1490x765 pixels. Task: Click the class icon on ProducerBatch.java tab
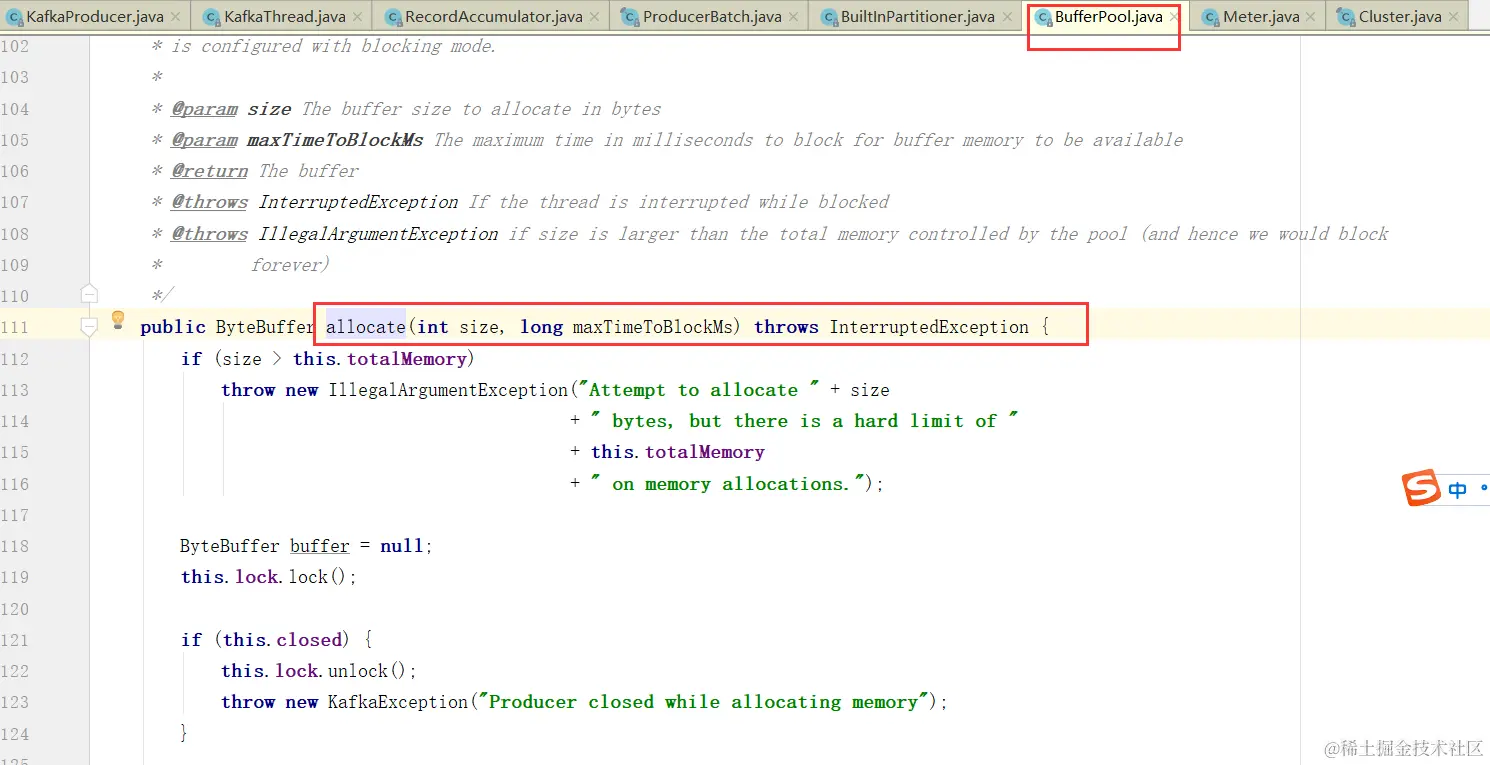[x=630, y=17]
